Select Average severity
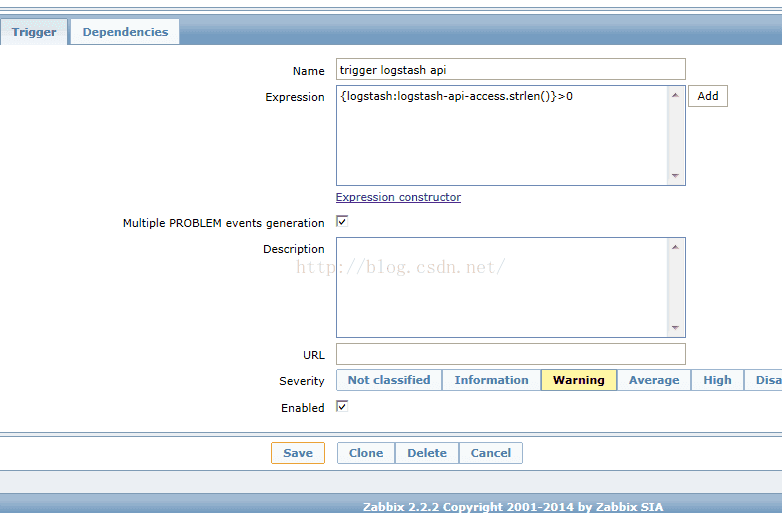The width and height of the screenshot is (782, 513). click(654, 380)
